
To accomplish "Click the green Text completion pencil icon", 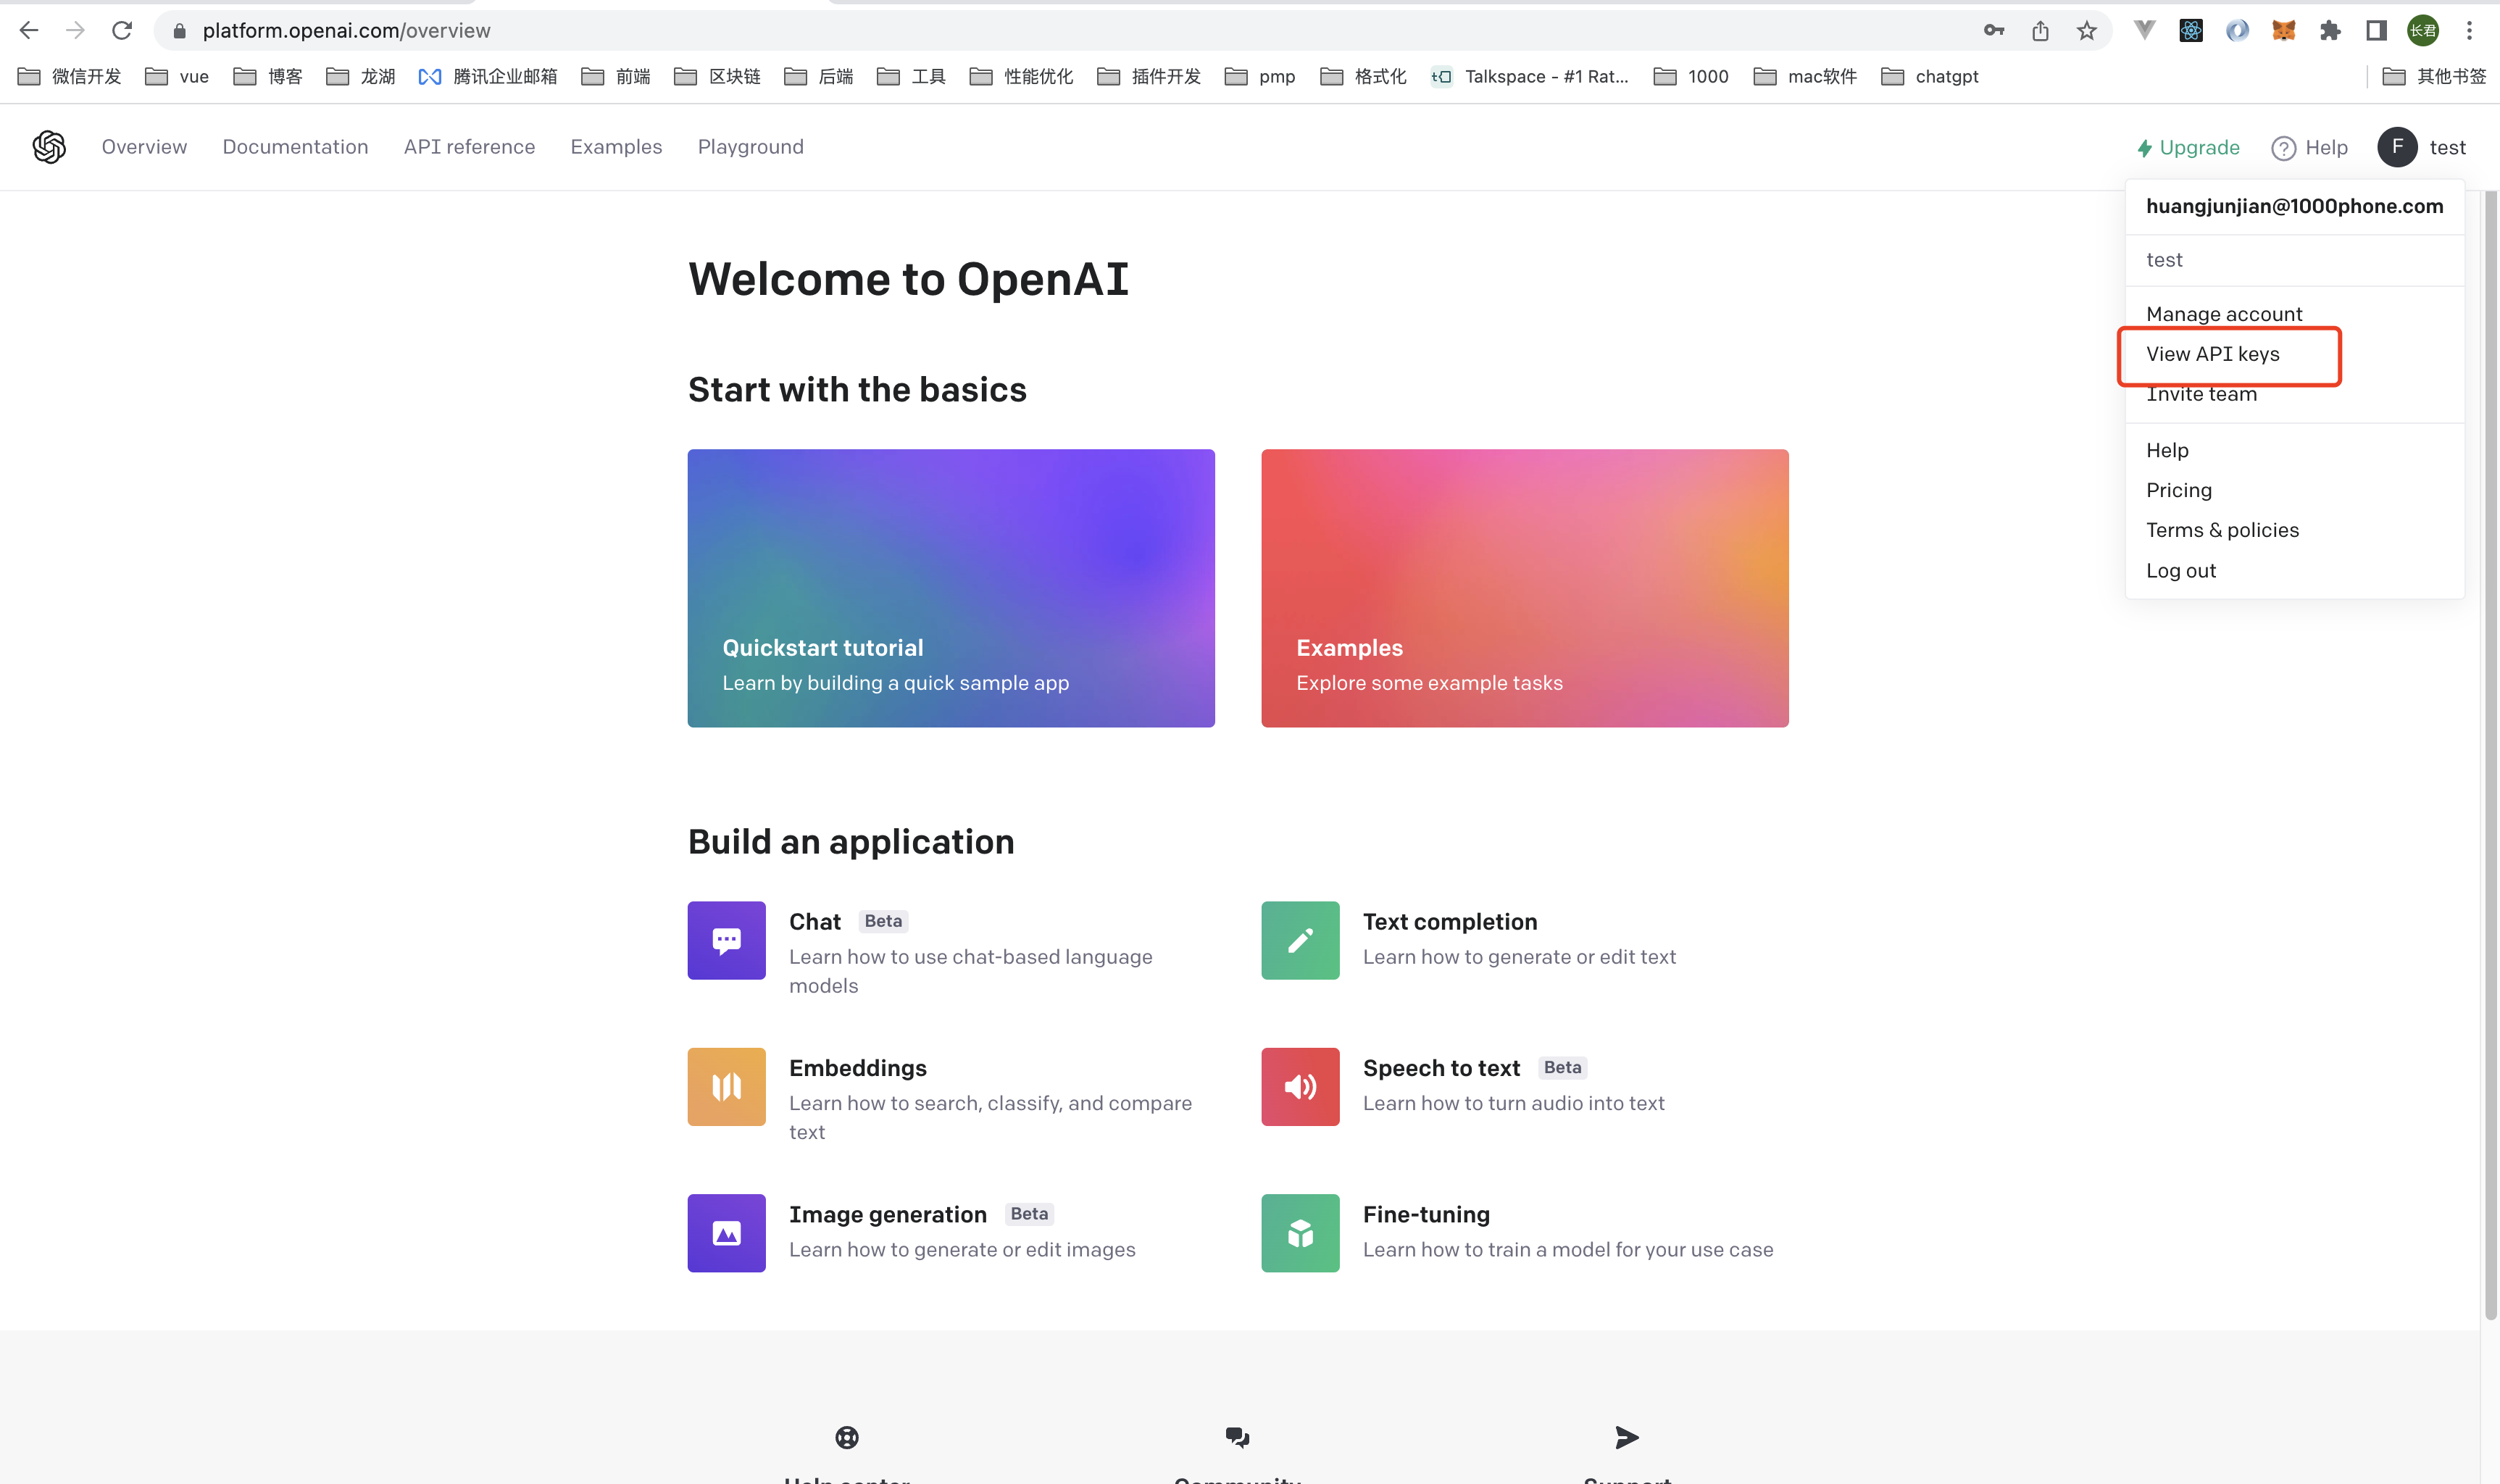I will [1300, 940].
